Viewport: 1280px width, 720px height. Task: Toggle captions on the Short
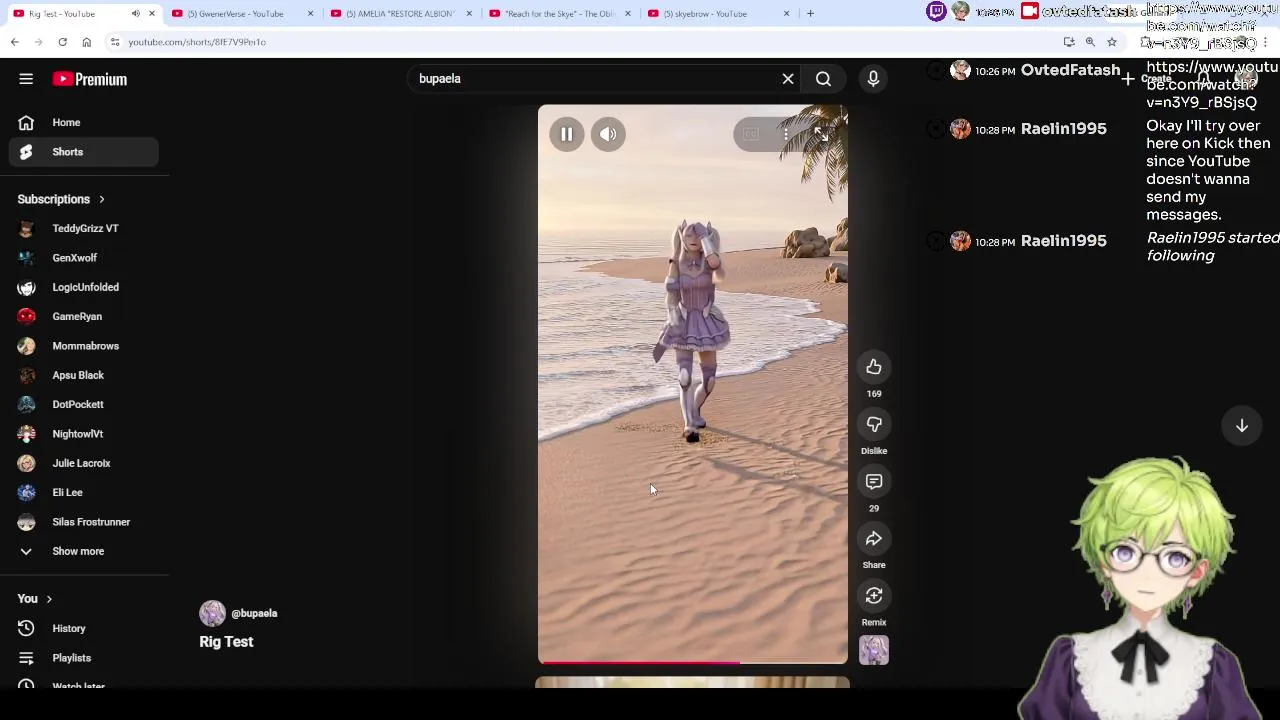(751, 134)
